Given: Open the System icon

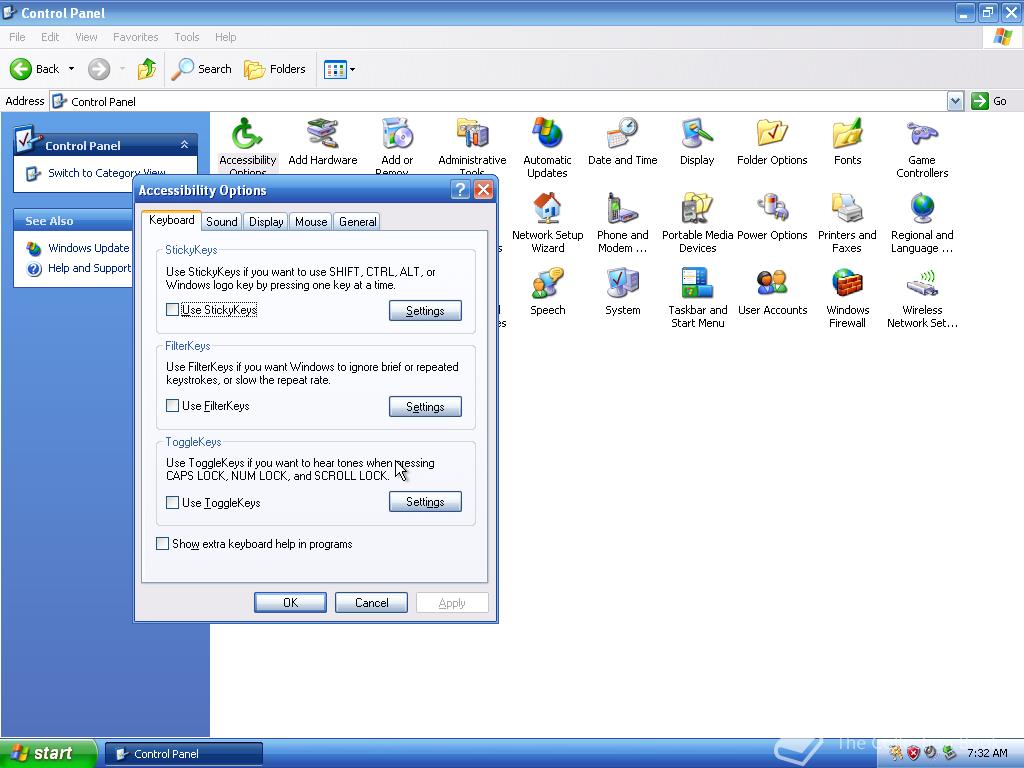Looking at the screenshot, I should (x=622, y=291).
